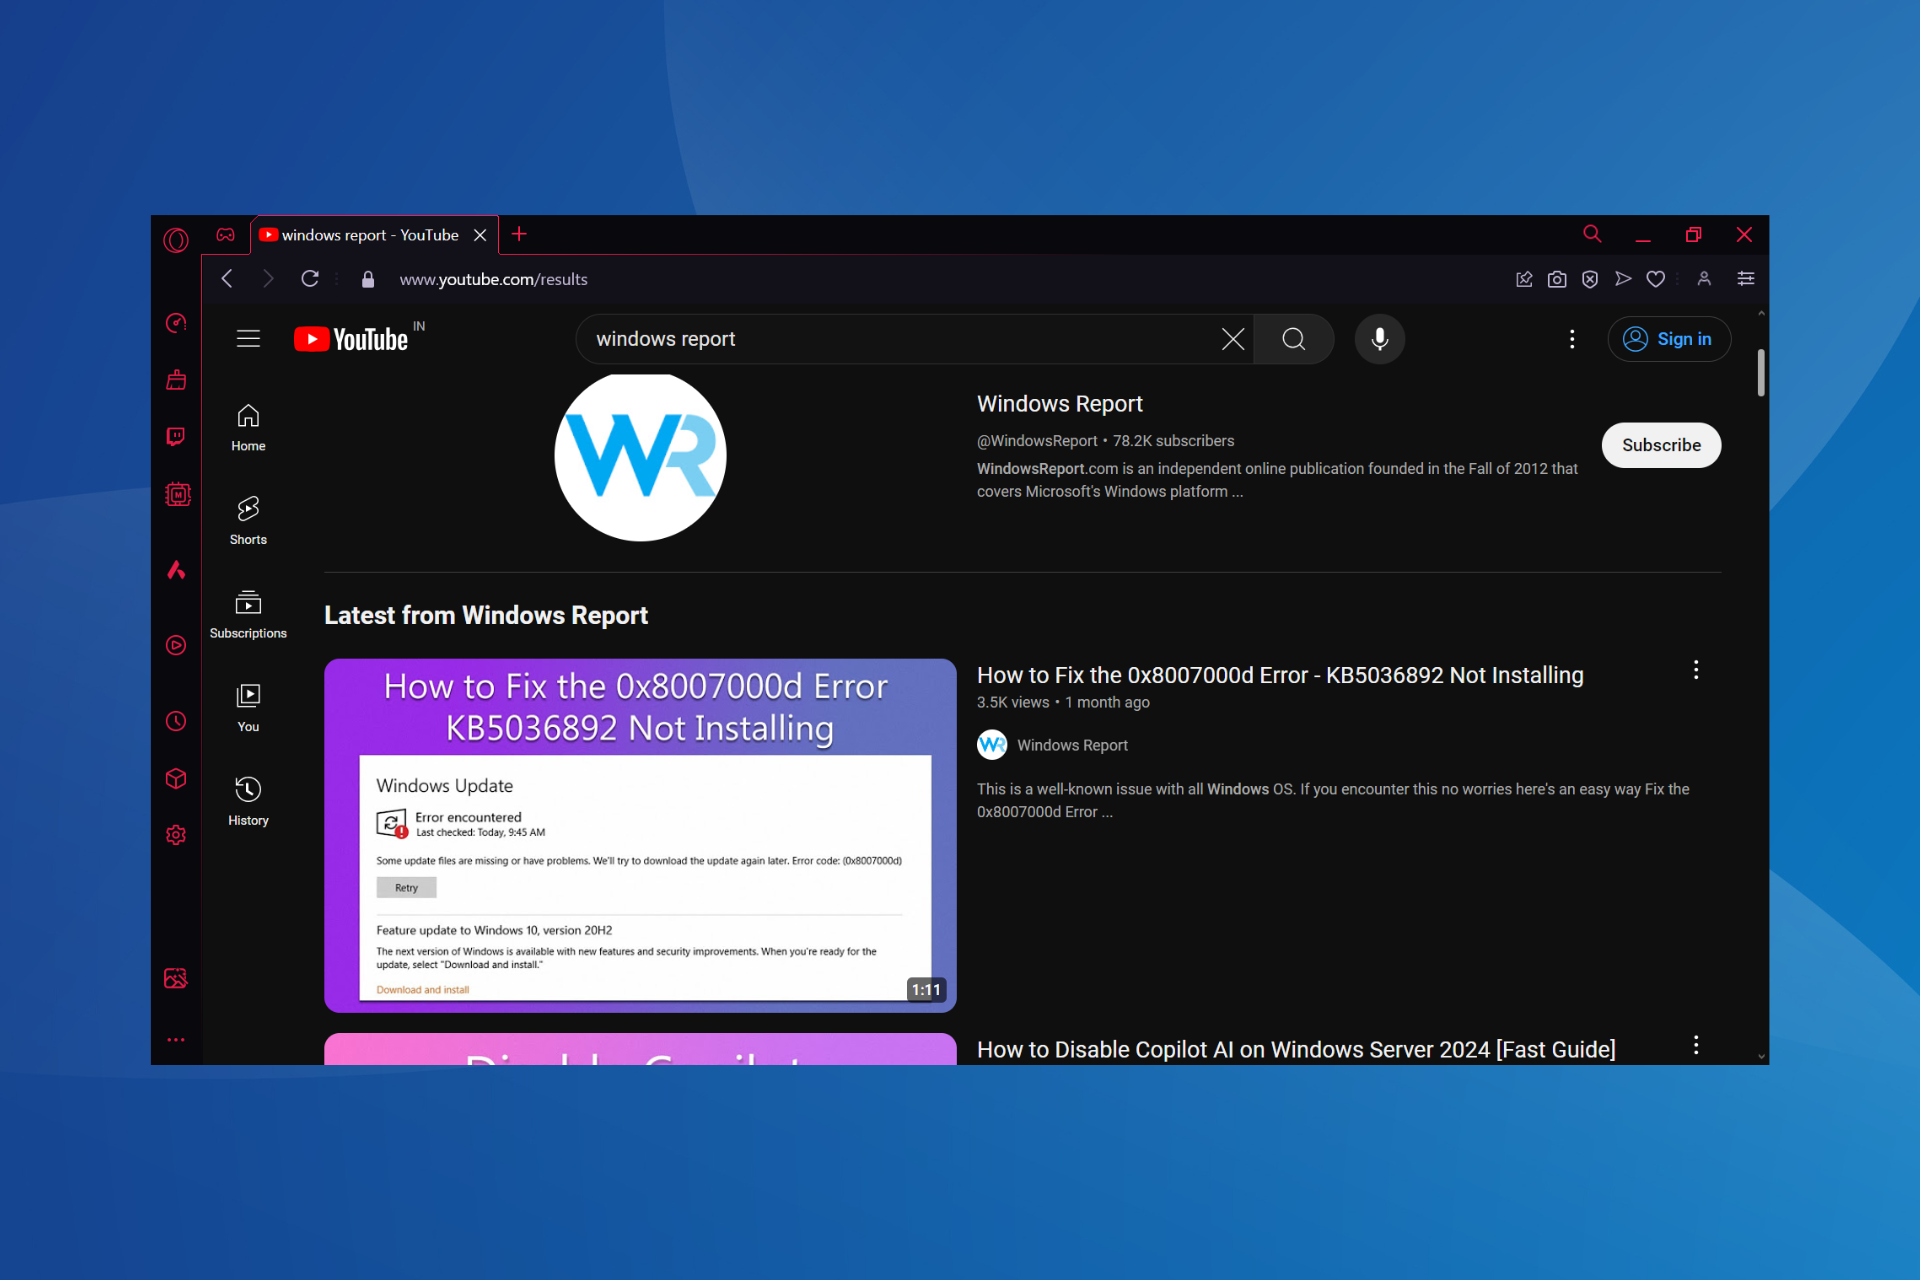
Task: Search open tabs with the magnifier icon
Action: pos(1592,234)
